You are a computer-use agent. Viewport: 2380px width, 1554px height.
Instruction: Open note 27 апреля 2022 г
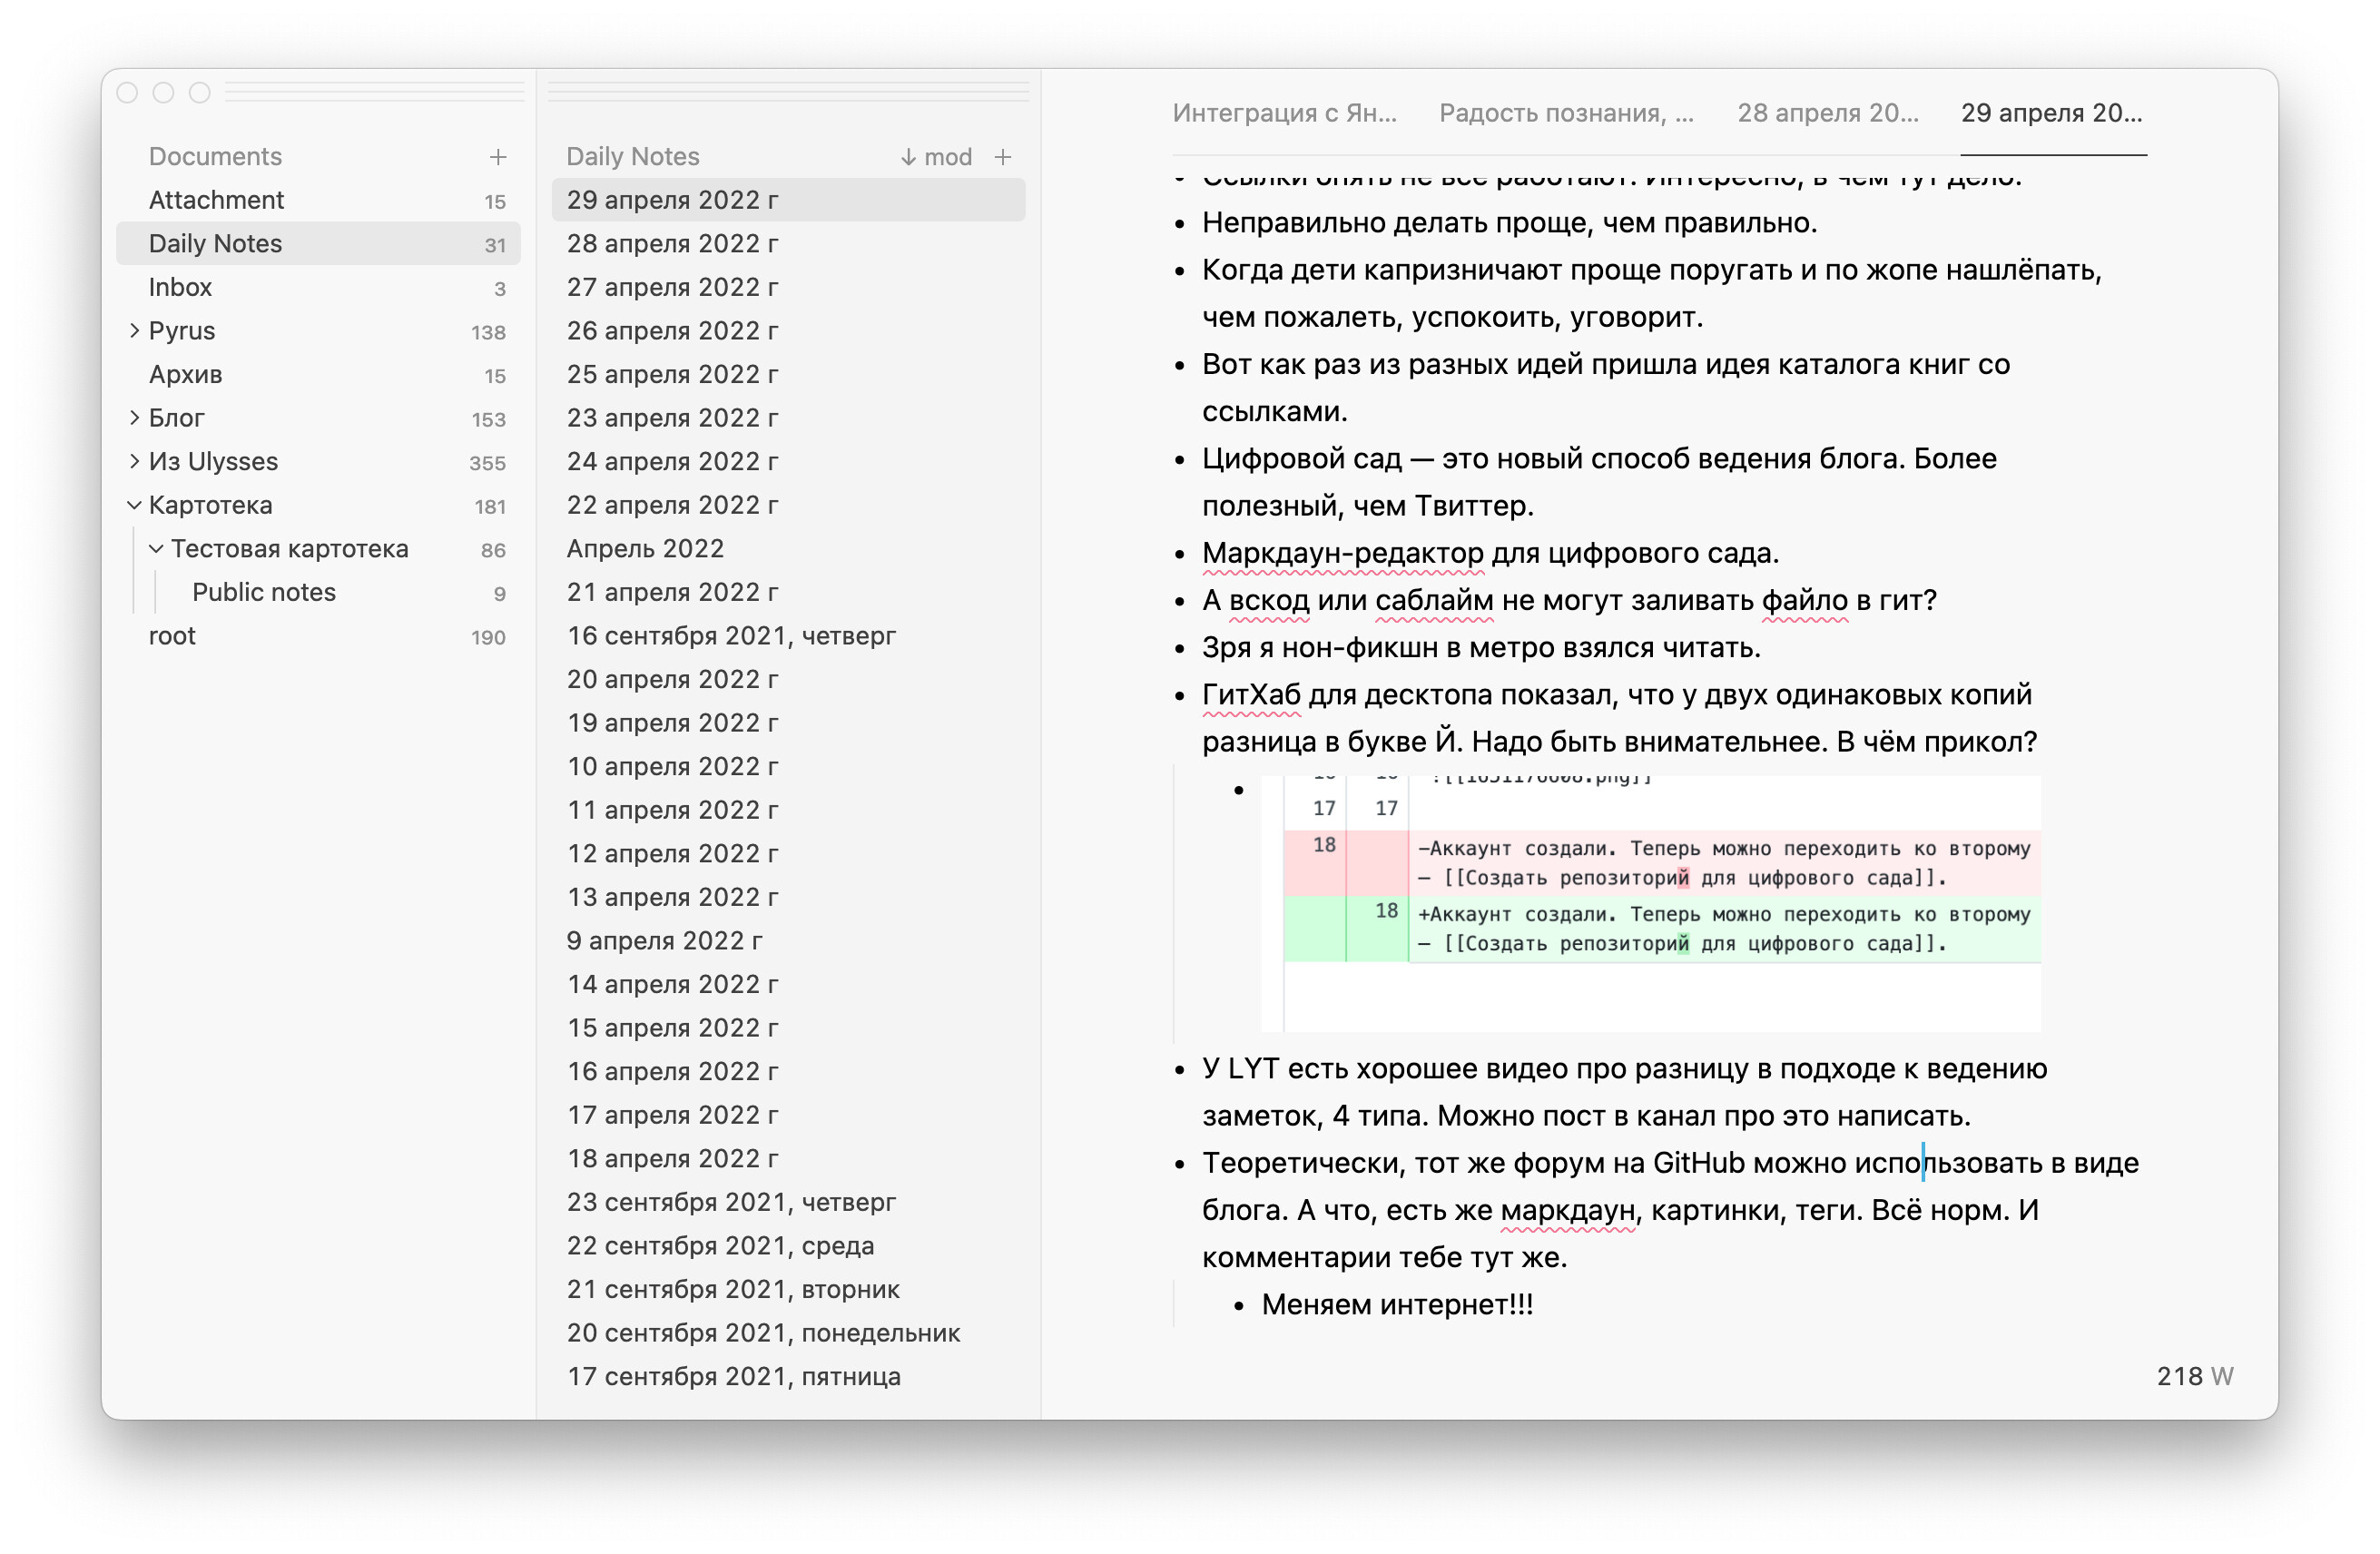(x=672, y=287)
